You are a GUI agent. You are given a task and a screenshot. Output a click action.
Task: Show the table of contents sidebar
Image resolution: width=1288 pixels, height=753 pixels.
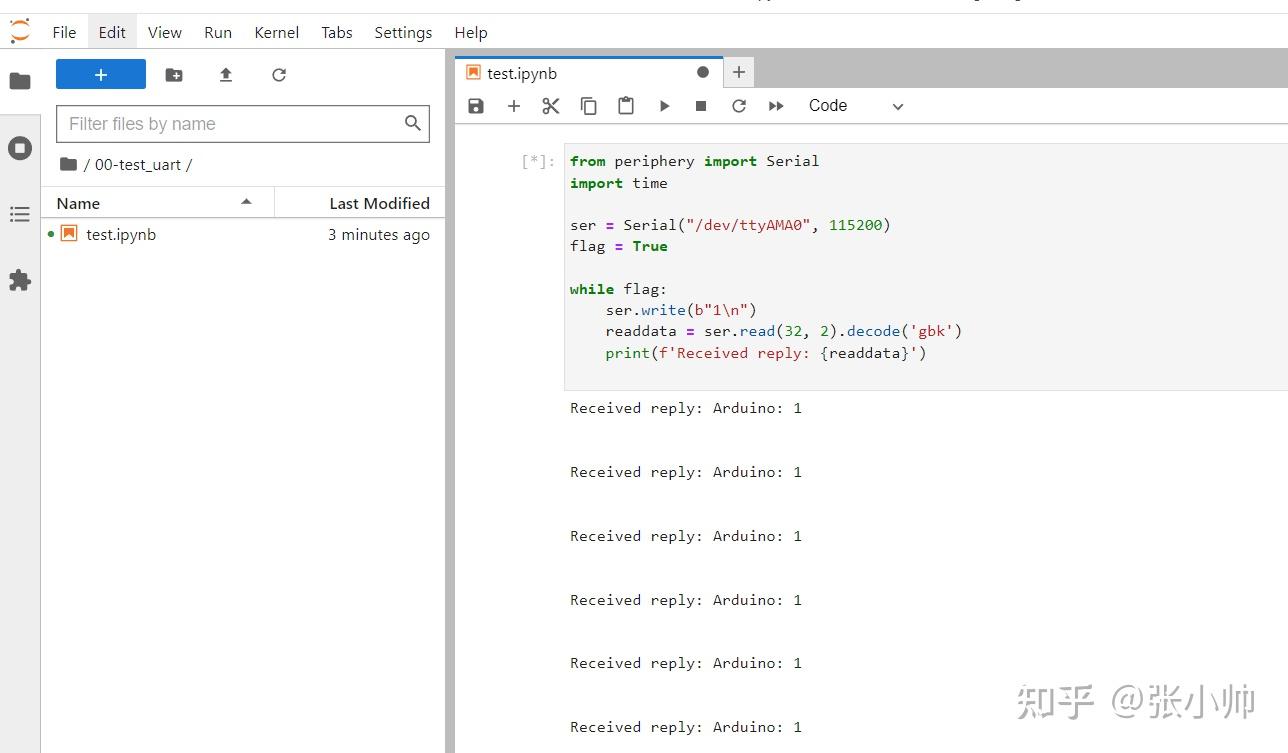[20, 214]
